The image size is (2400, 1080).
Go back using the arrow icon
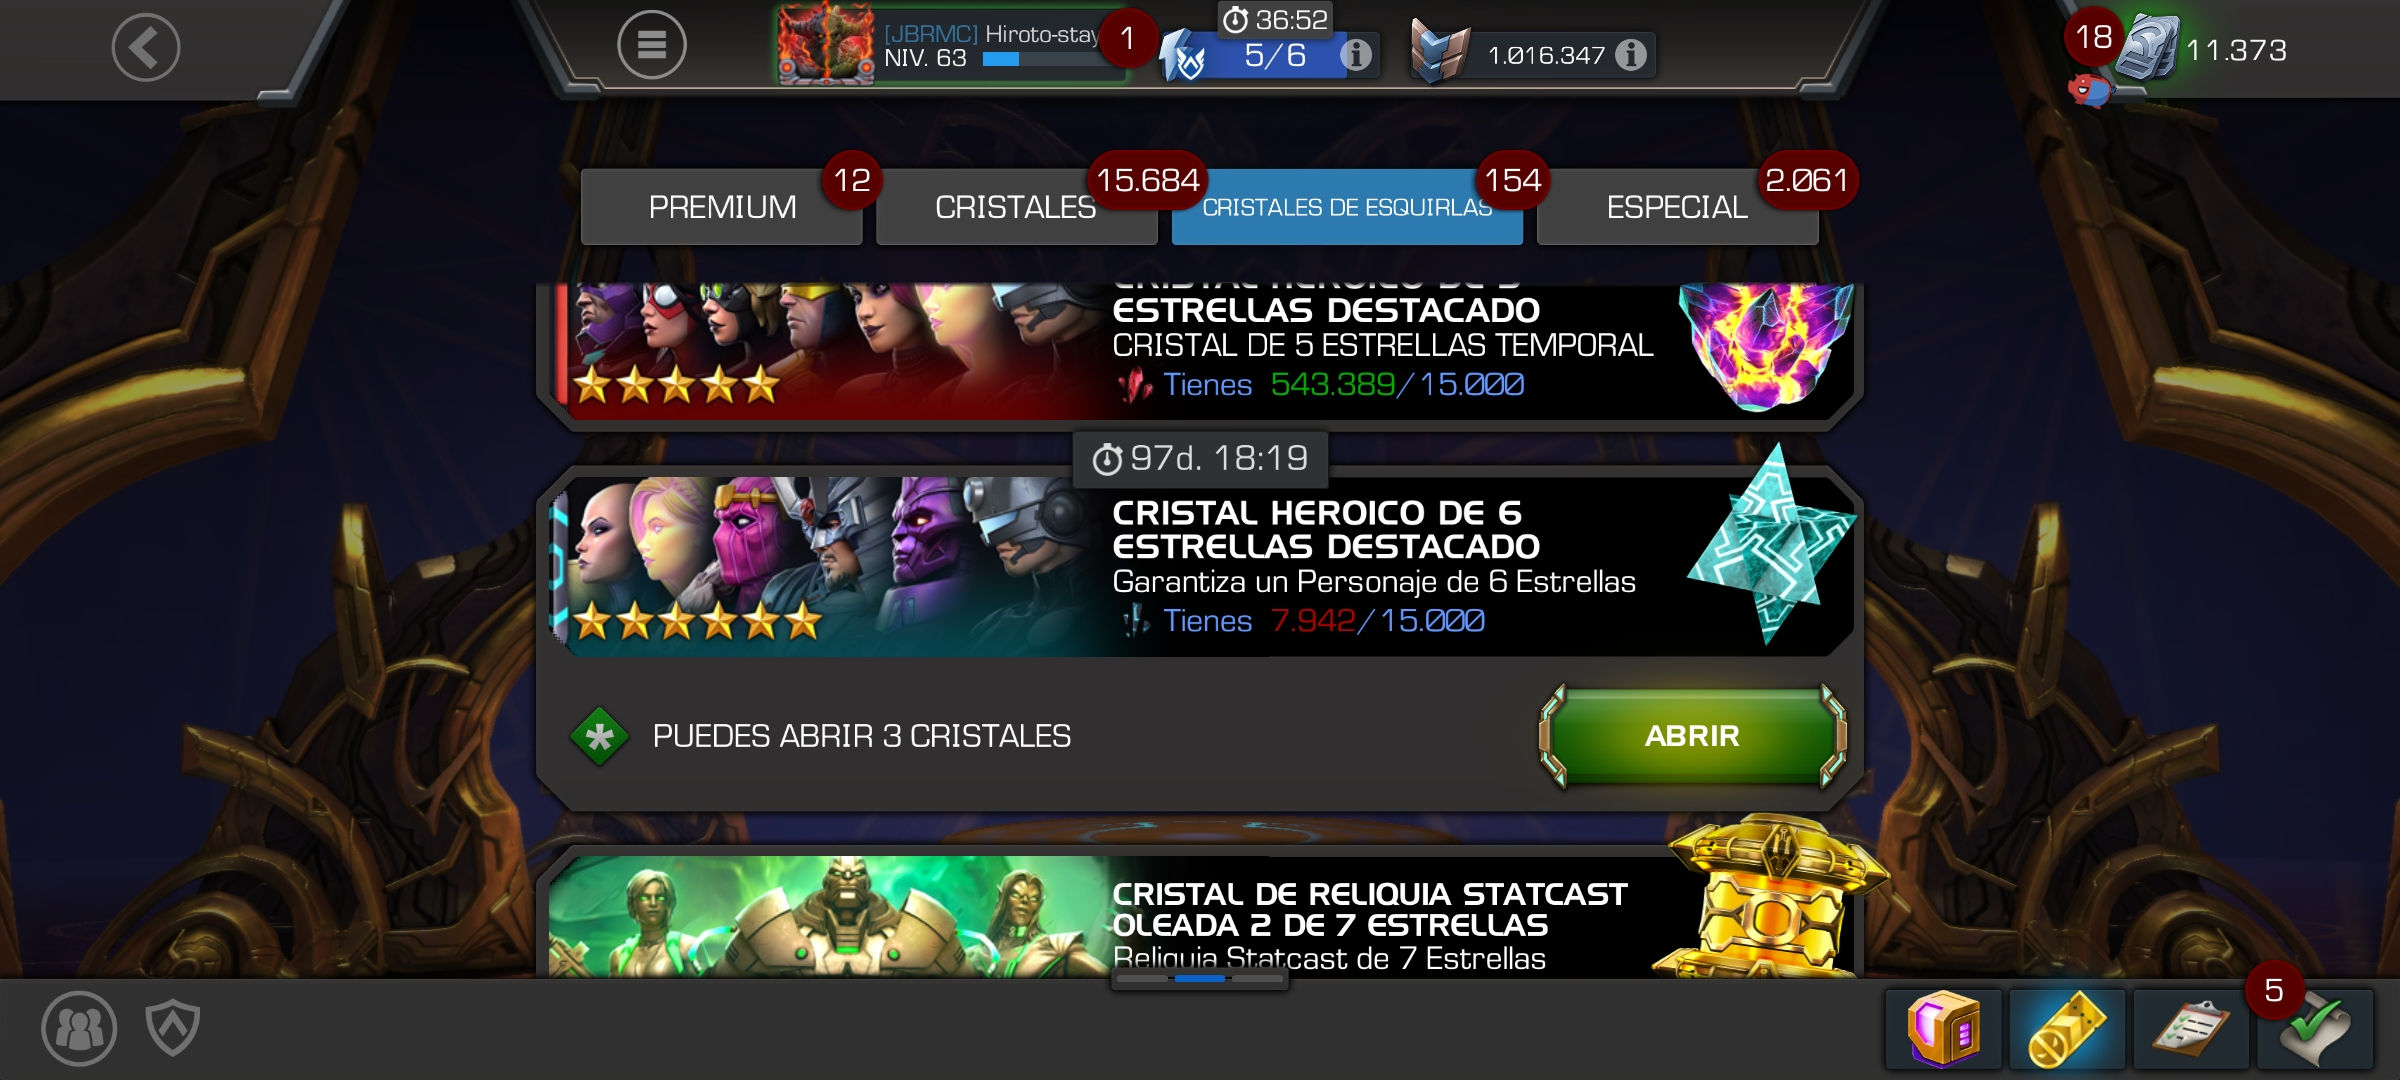(x=146, y=47)
